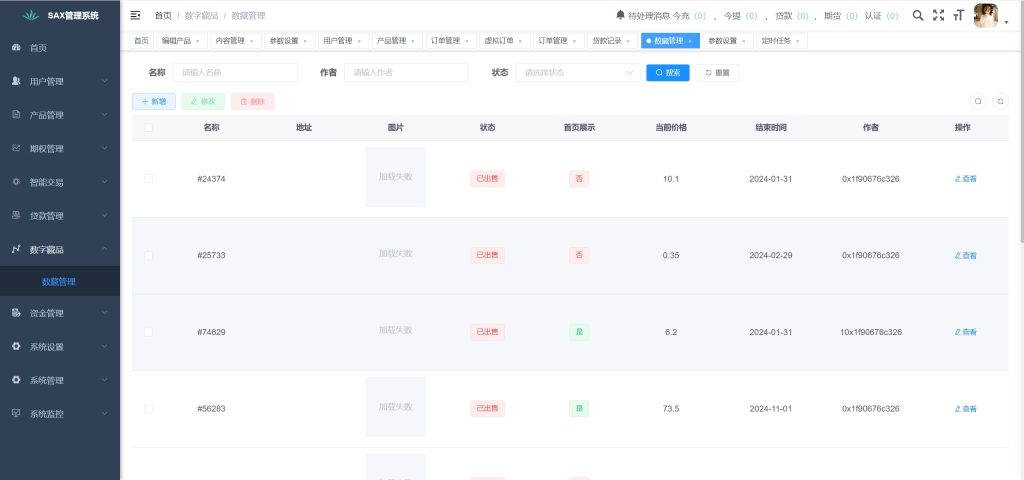
Task: Switch to the 编辑产品 tab
Action: [x=181, y=40]
